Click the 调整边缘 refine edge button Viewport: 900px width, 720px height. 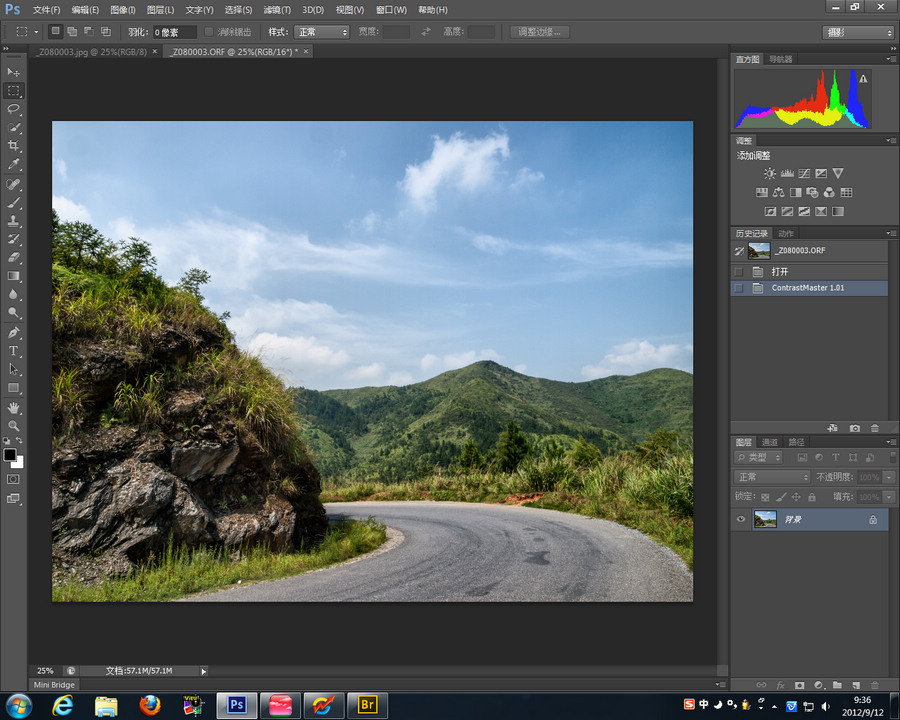[x=541, y=32]
